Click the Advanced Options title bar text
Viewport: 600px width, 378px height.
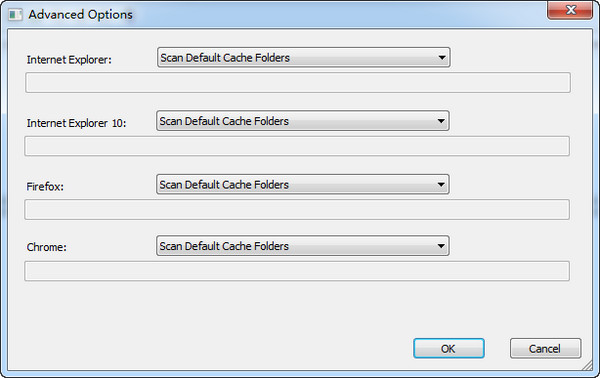[80, 15]
